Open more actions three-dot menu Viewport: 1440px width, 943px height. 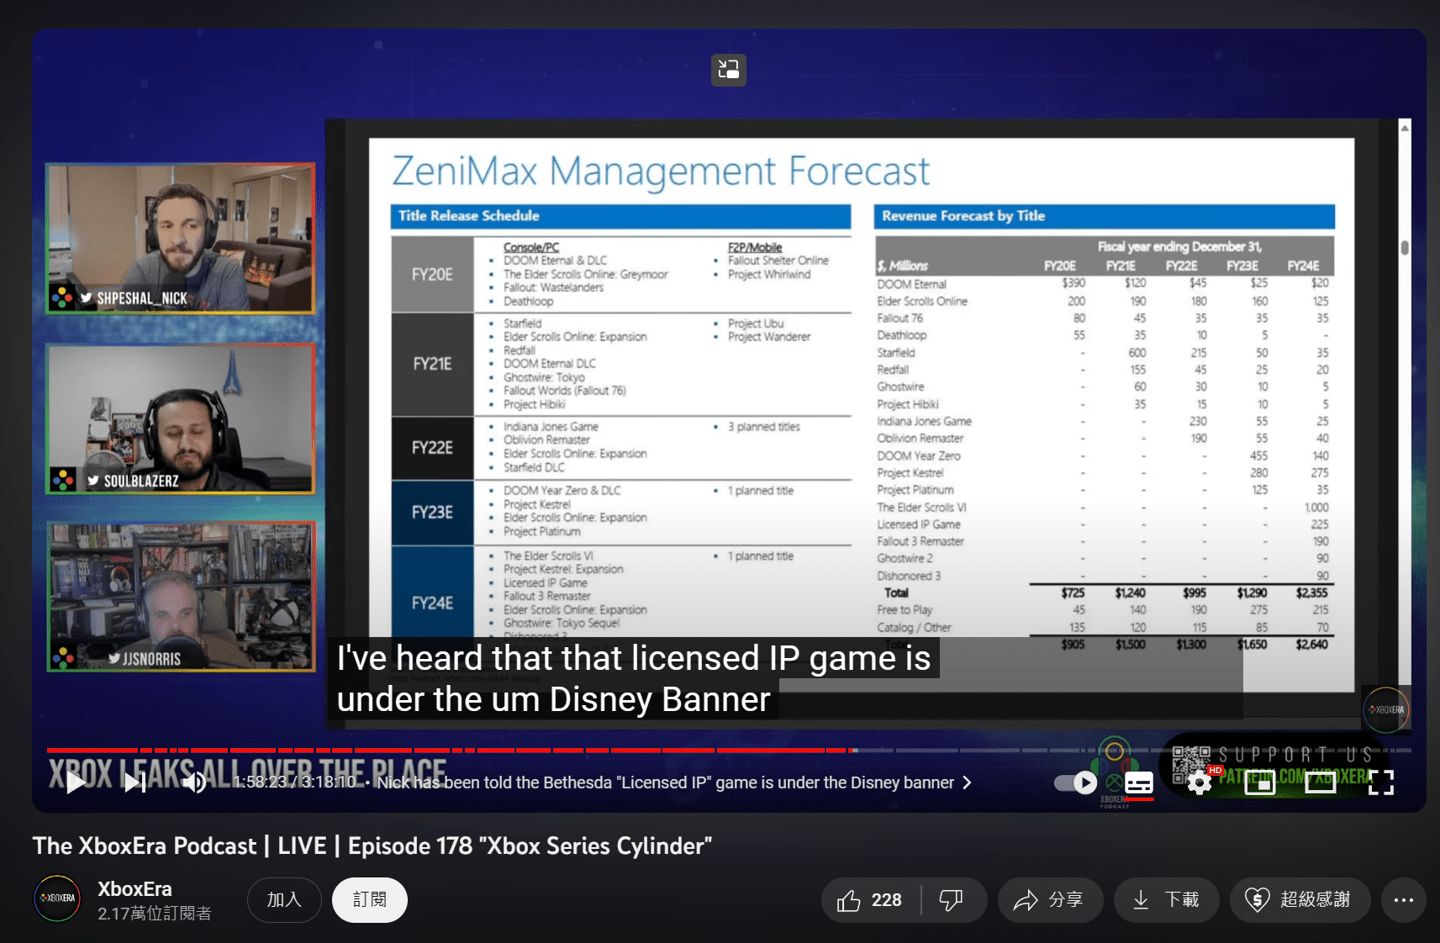coord(1403,900)
